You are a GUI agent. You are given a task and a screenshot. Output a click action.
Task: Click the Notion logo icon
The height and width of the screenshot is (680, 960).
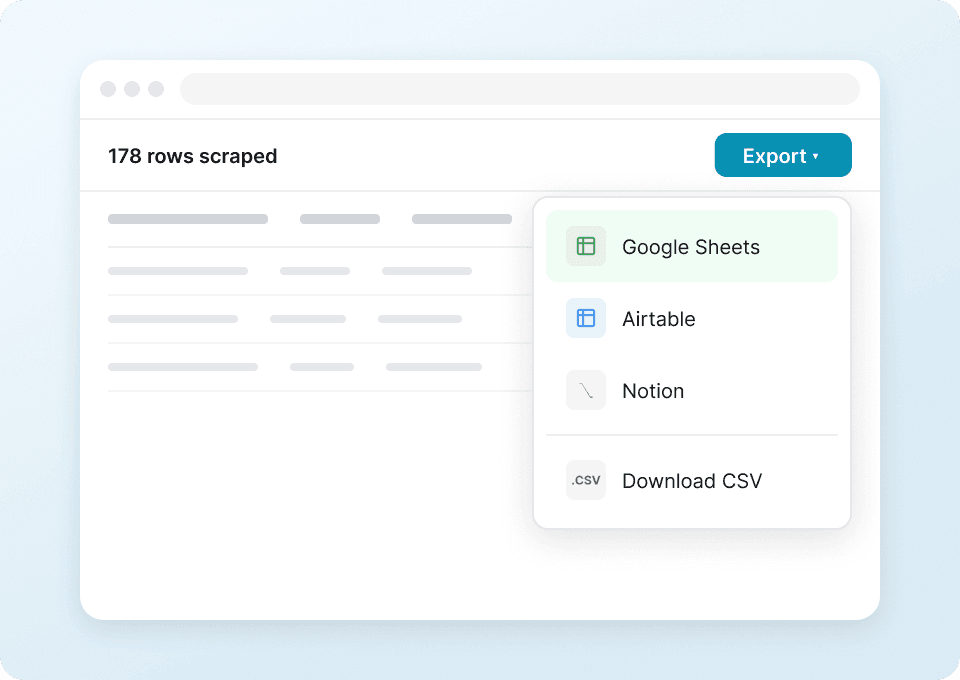(x=585, y=390)
